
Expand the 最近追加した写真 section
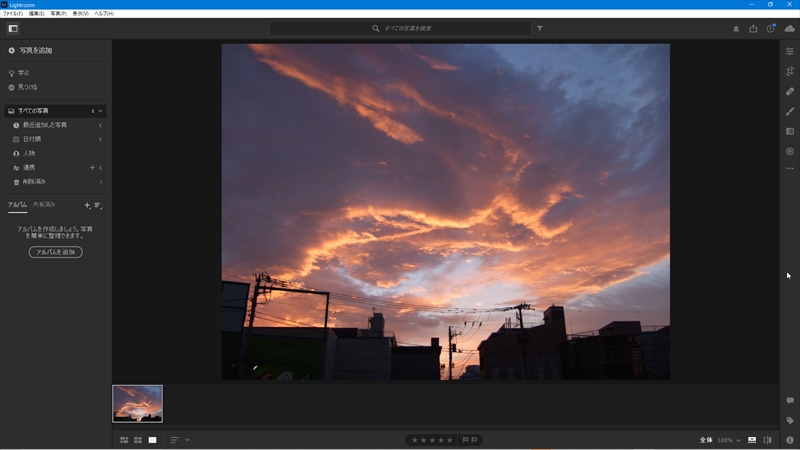tap(100, 125)
